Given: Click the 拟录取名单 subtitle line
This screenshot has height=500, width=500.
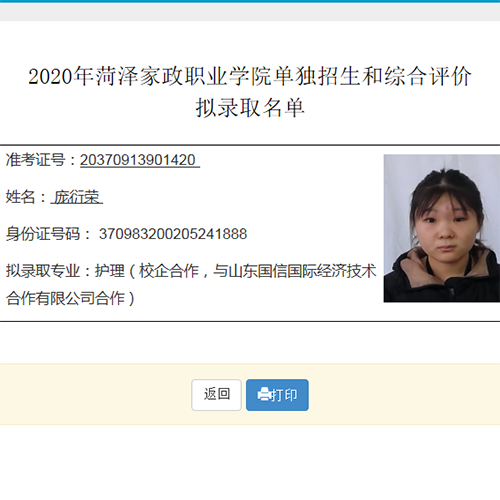Looking at the screenshot, I should 250,108.
